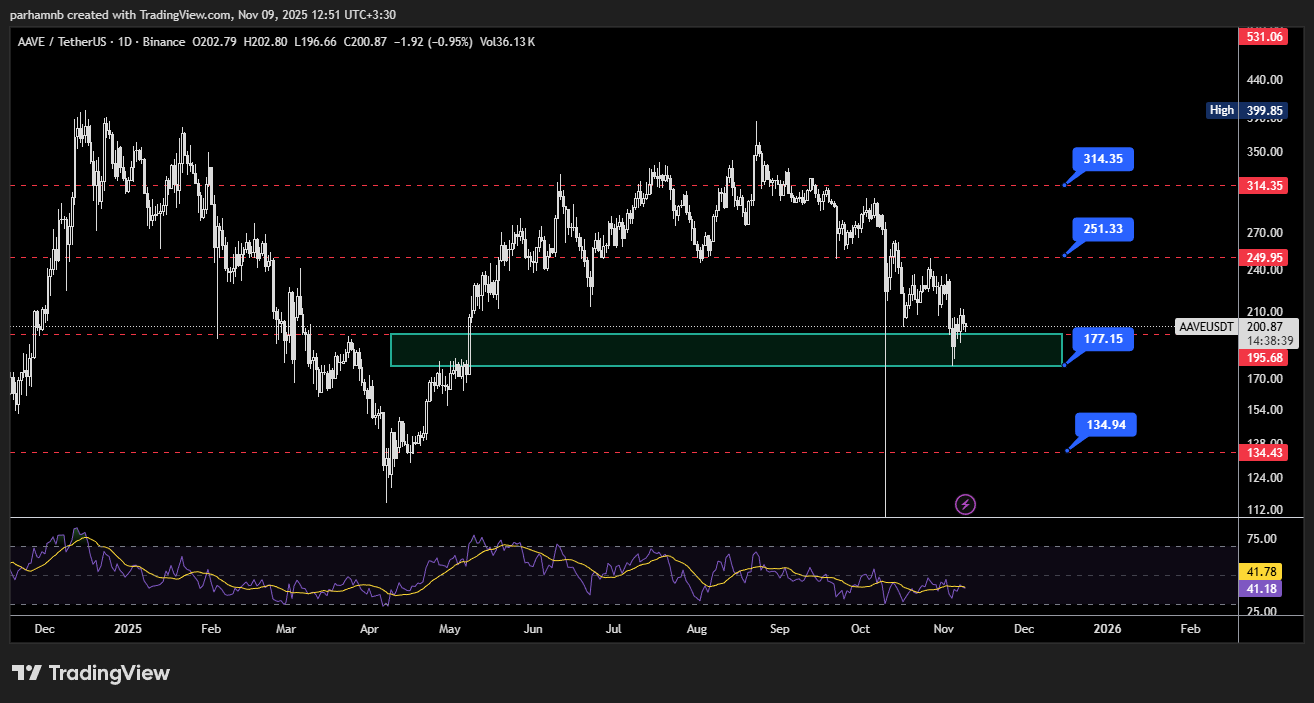Click the 2026 marker on time axis

(x=1107, y=629)
